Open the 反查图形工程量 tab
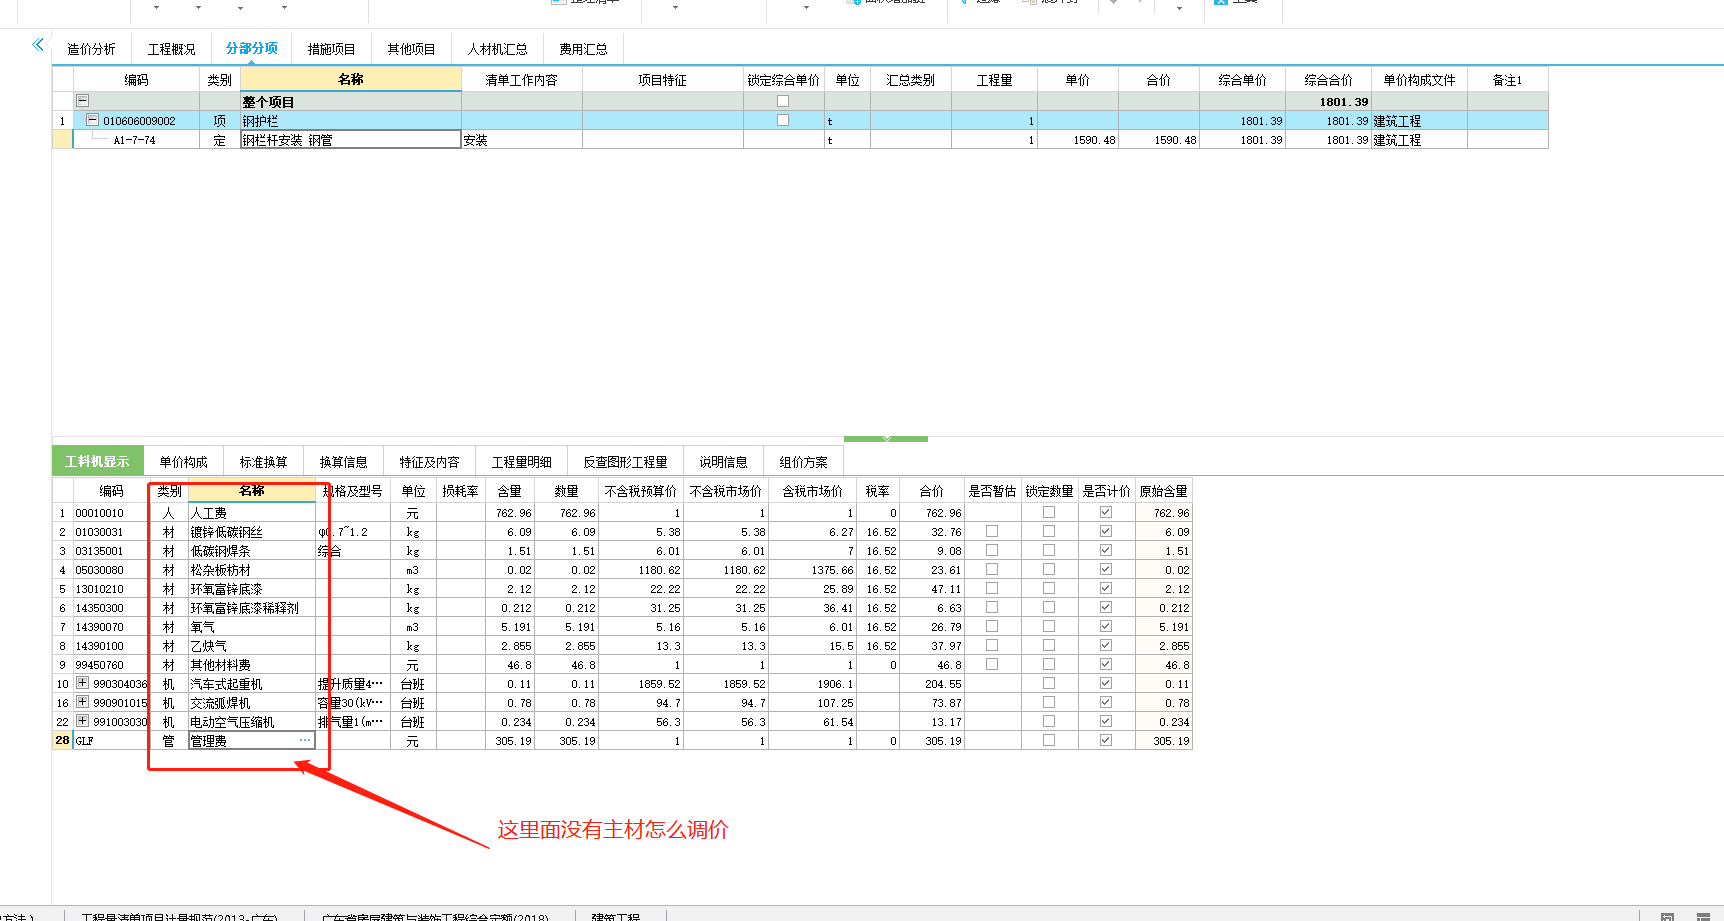The height and width of the screenshot is (921, 1724). point(625,462)
